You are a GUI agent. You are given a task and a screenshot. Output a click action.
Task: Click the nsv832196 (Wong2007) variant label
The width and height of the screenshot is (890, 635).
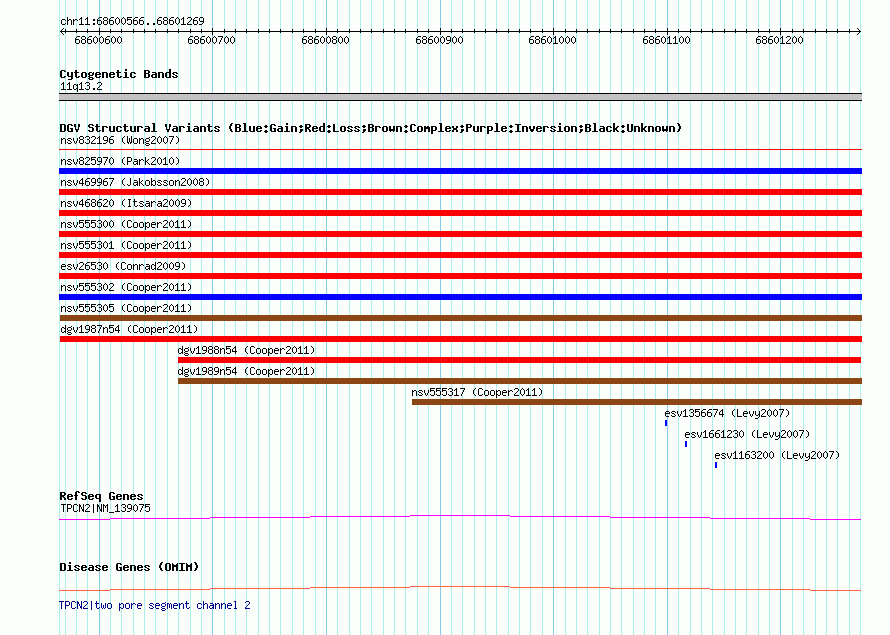pos(120,140)
